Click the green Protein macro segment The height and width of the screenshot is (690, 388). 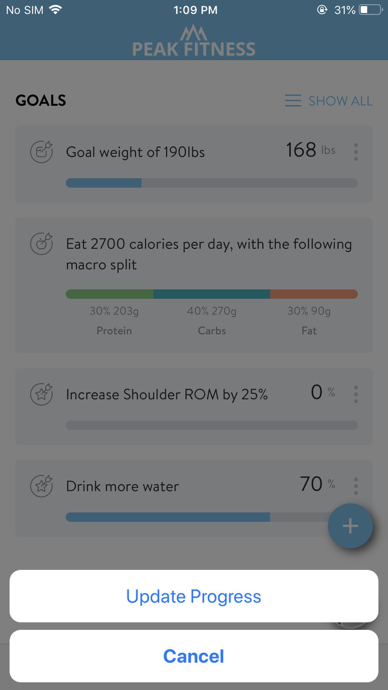110,294
